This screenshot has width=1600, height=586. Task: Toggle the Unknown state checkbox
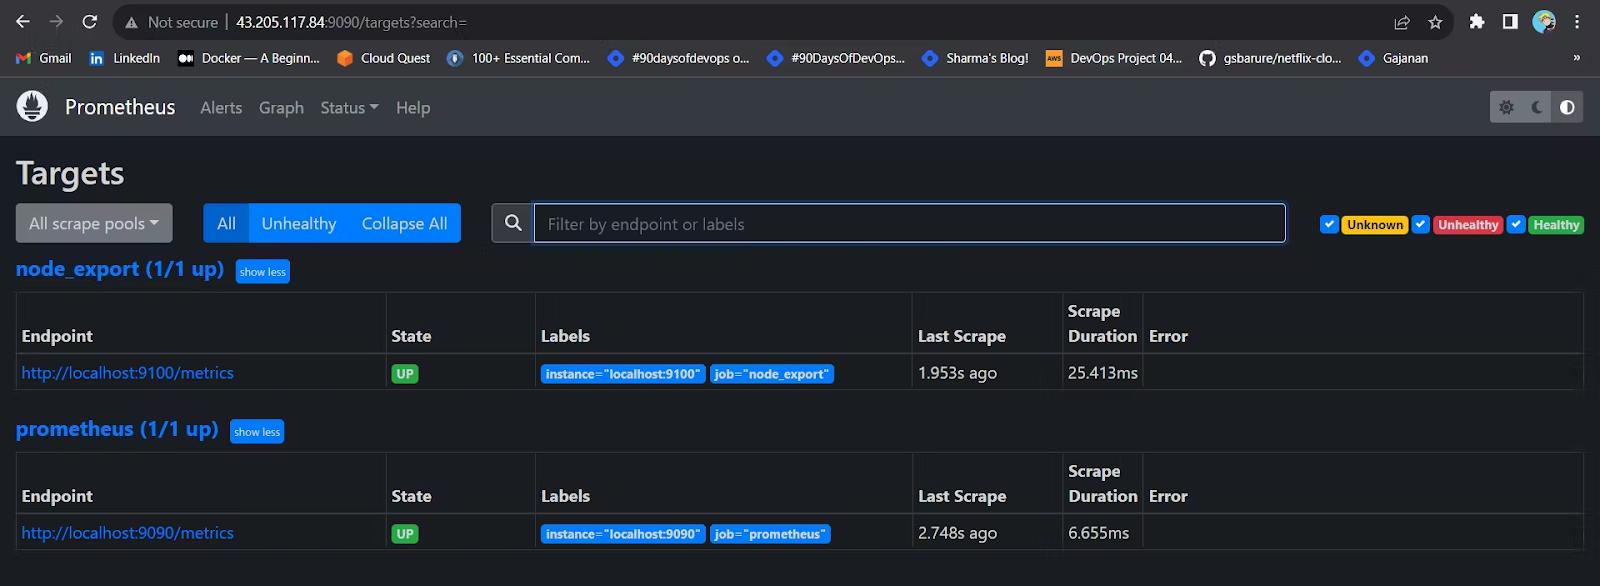point(1329,224)
